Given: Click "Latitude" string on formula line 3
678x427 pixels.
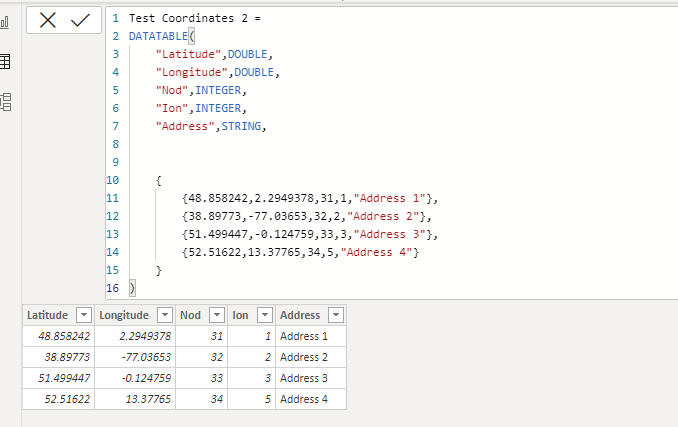Looking at the screenshot, I should point(189,54).
